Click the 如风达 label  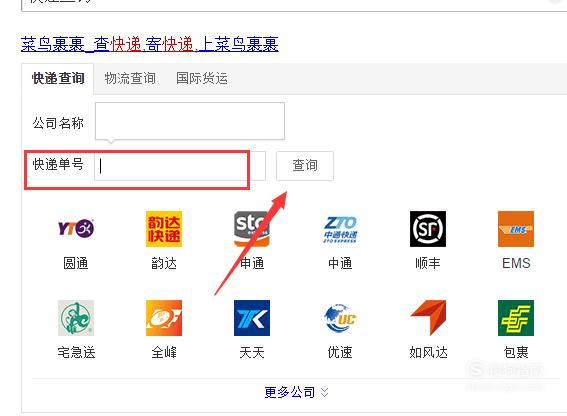[x=428, y=352]
